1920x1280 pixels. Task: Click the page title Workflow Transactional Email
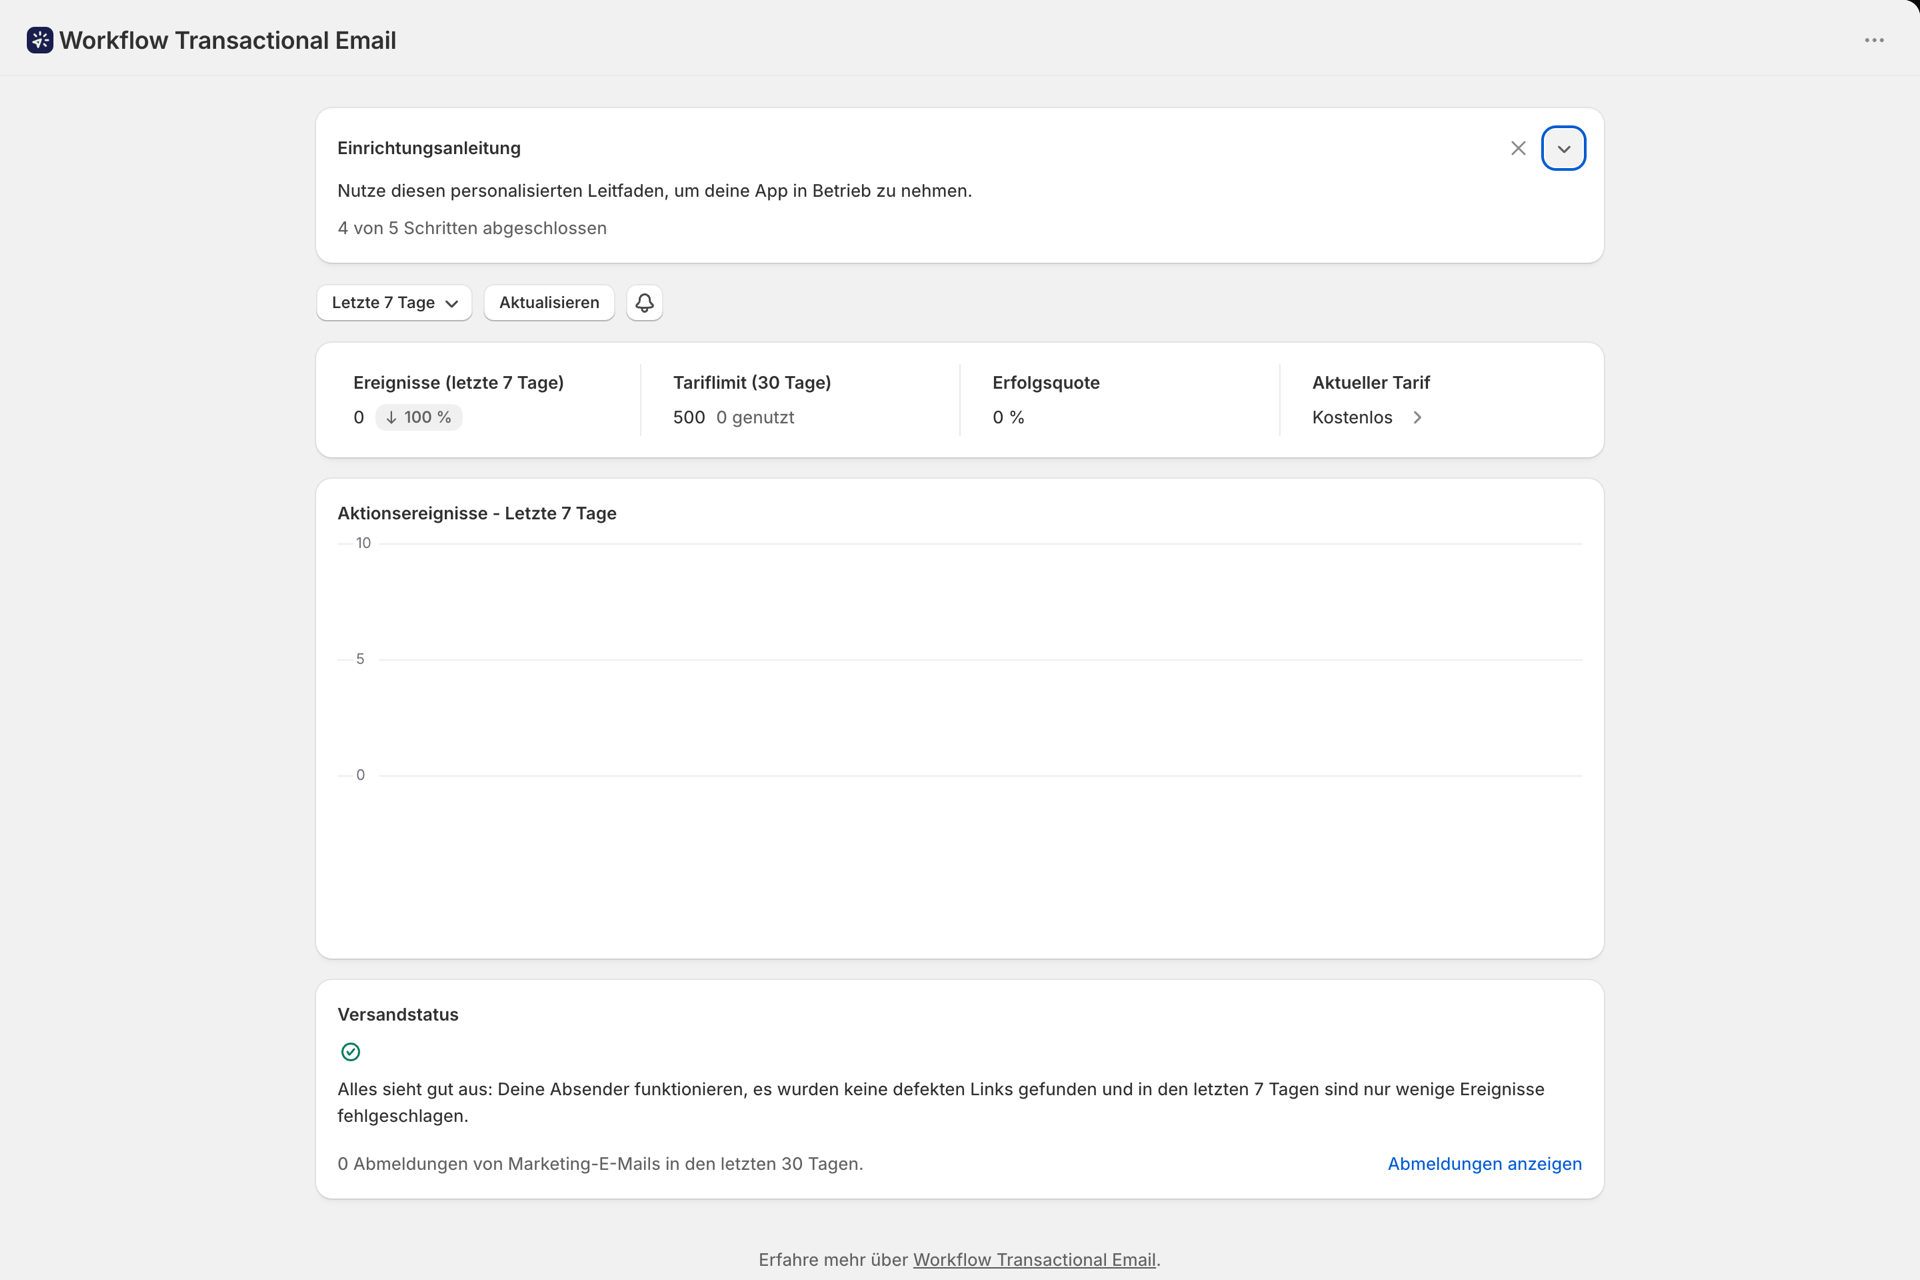tap(228, 40)
